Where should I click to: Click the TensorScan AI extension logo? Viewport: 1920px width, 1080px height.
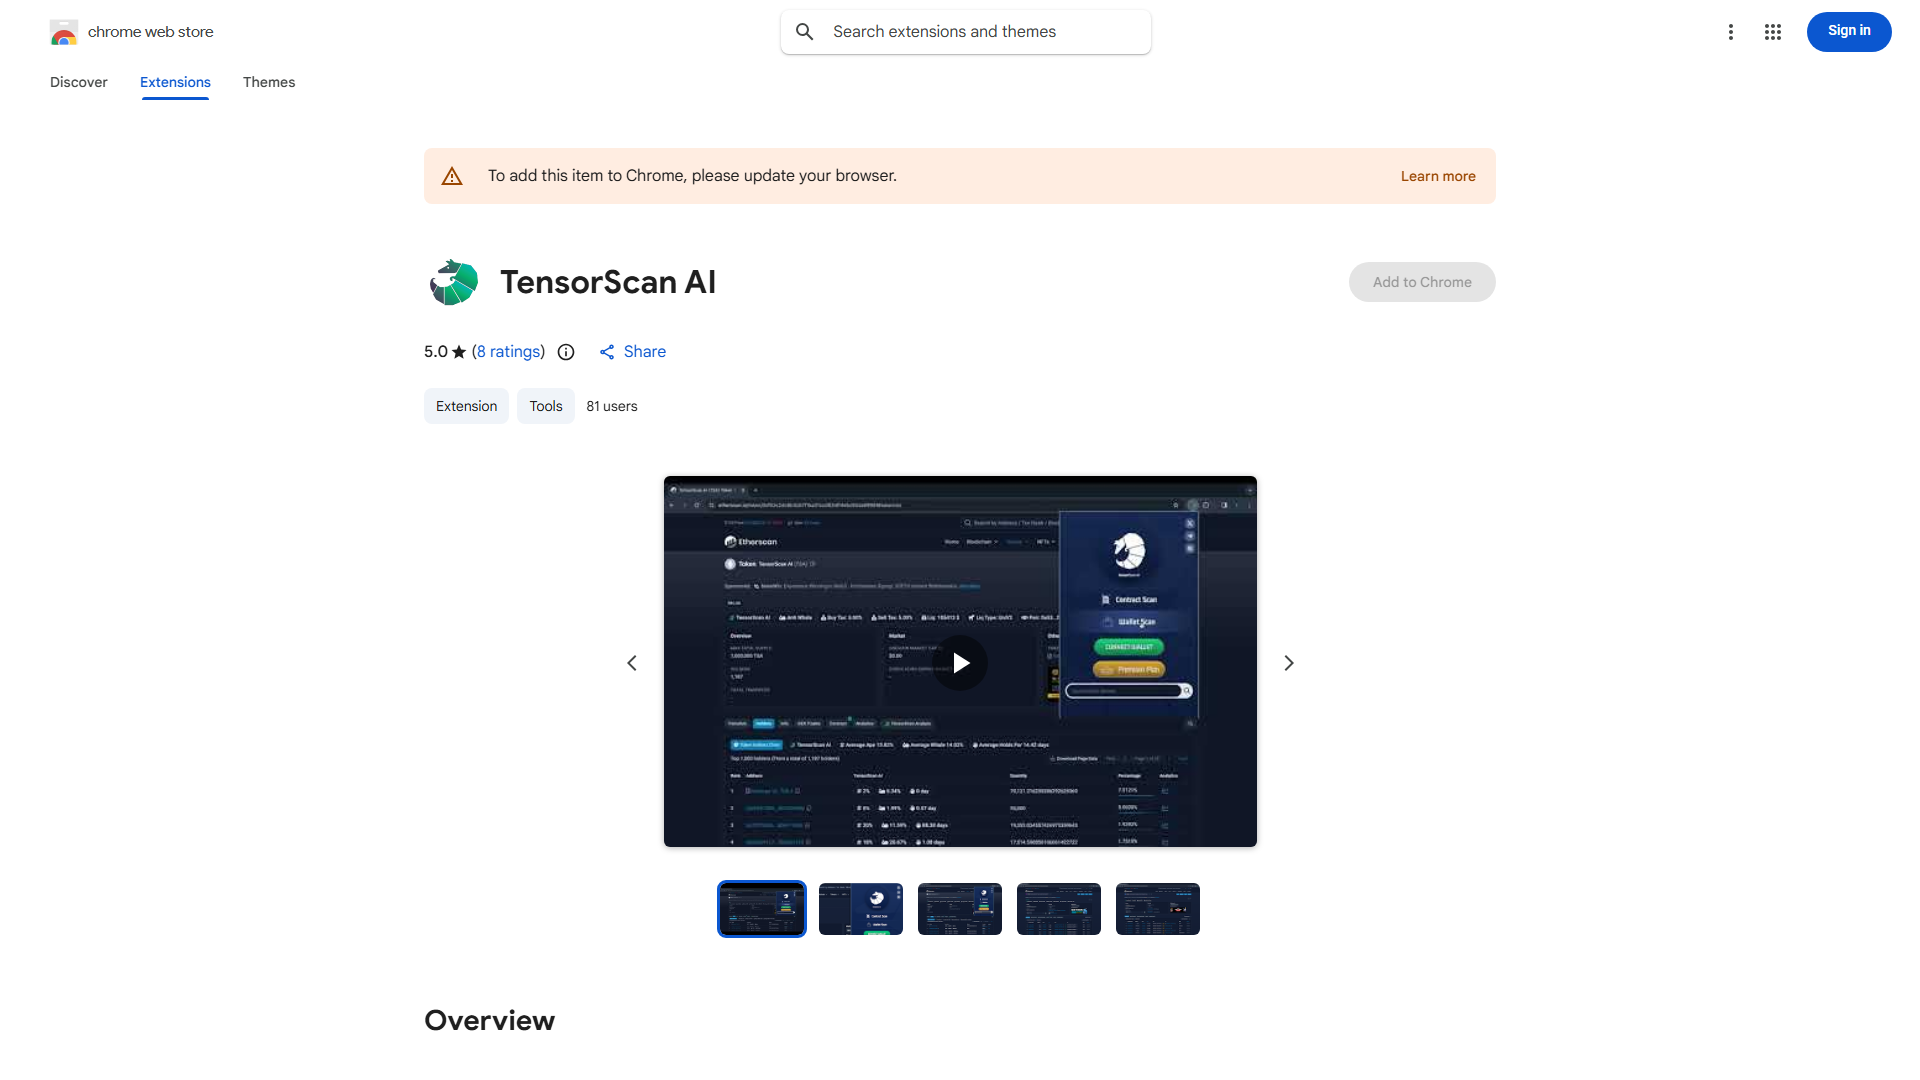pos(452,282)
